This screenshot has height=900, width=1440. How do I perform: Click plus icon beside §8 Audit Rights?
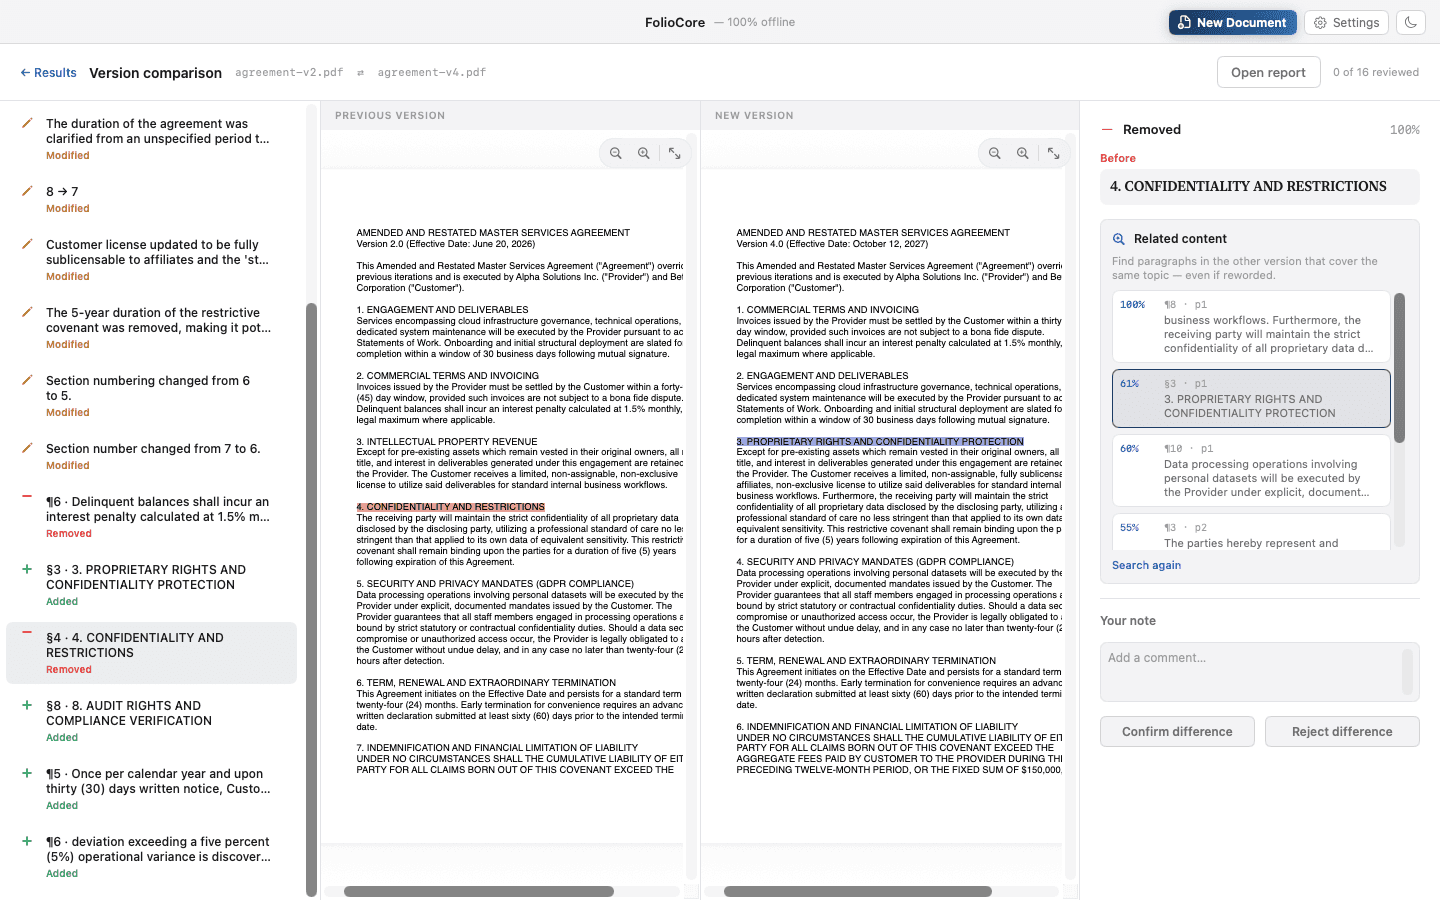[27, 705]
